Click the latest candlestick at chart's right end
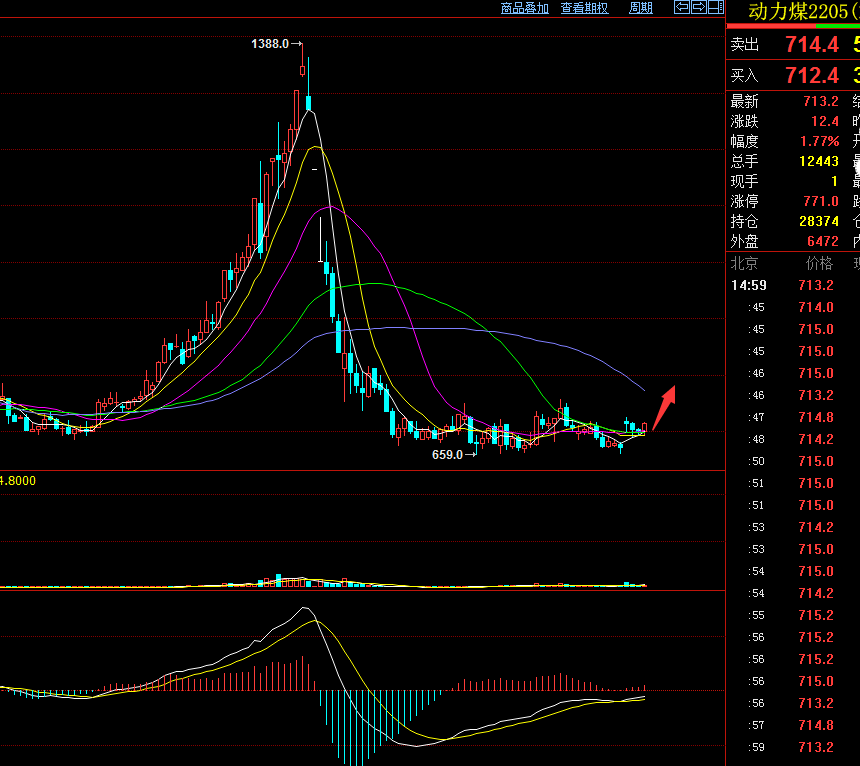Viewport: 860px width, 766px height. click(644, 427)
